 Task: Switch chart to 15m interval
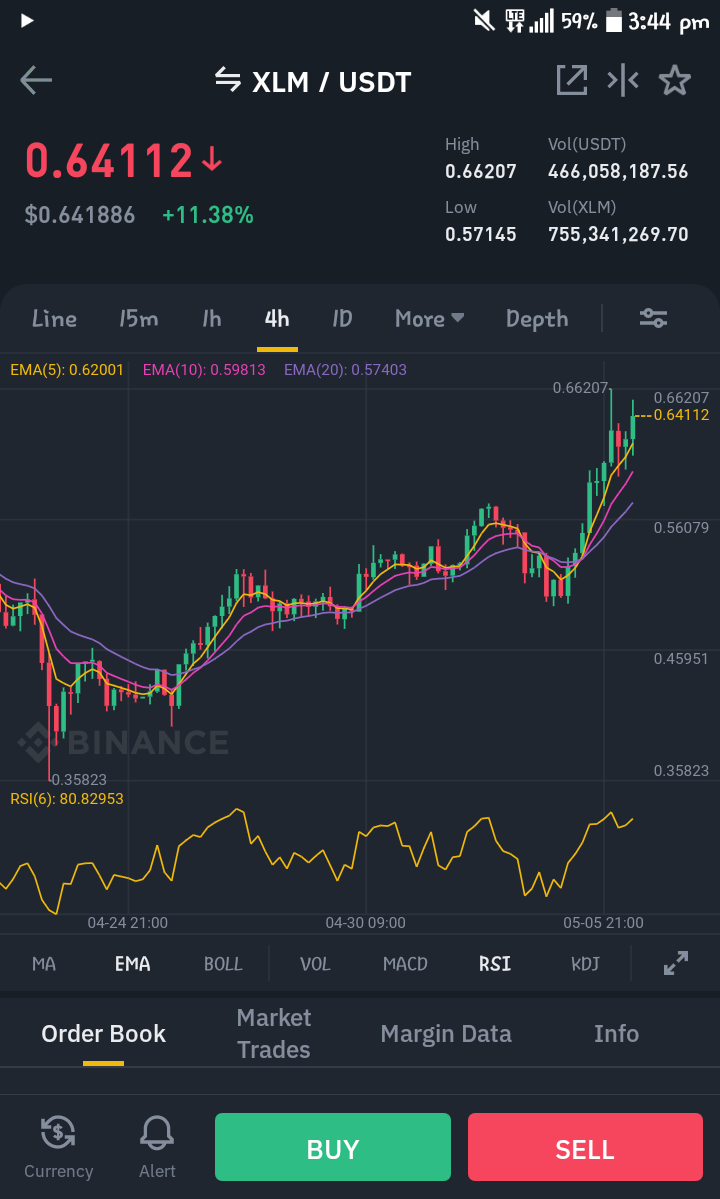(138, 318)
